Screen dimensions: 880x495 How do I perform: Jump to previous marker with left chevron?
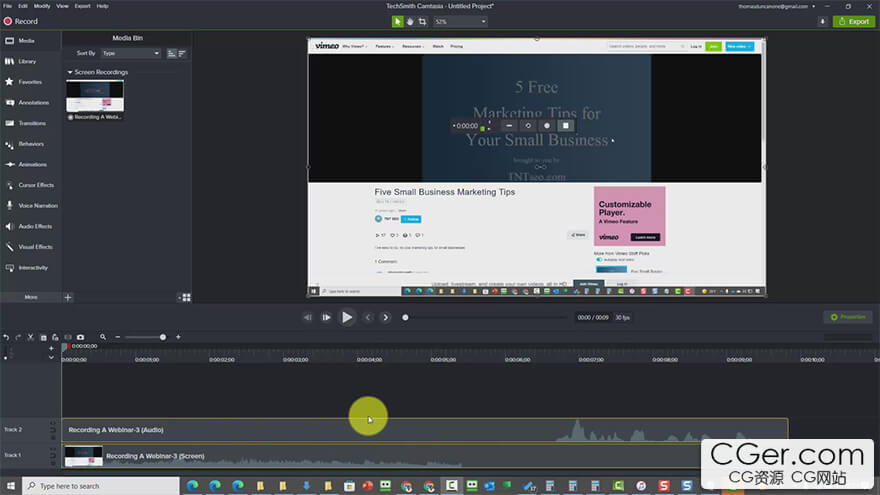pyautogui.click(x=368, y=317)
